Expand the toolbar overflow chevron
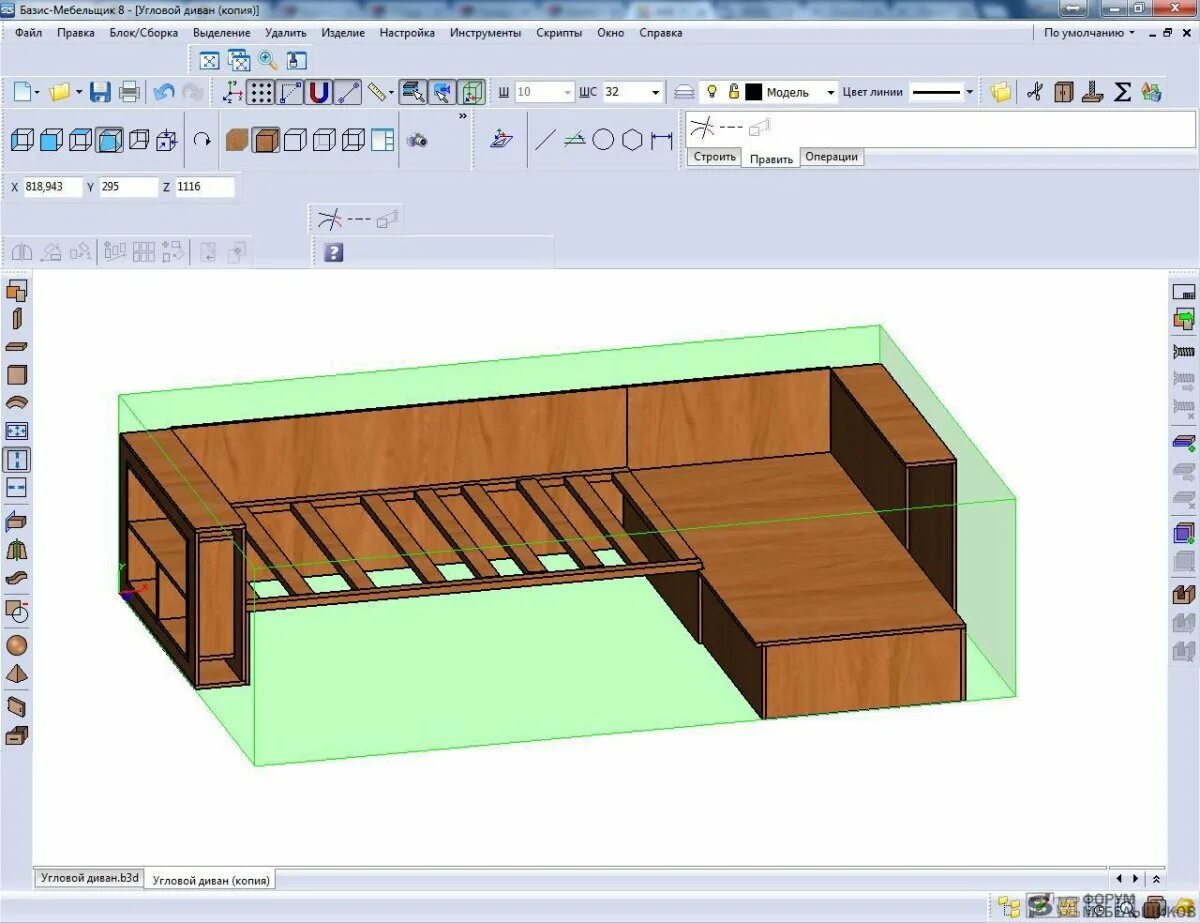The width and height of the screenshot is (1200, 923). click(x=462, y=116)
